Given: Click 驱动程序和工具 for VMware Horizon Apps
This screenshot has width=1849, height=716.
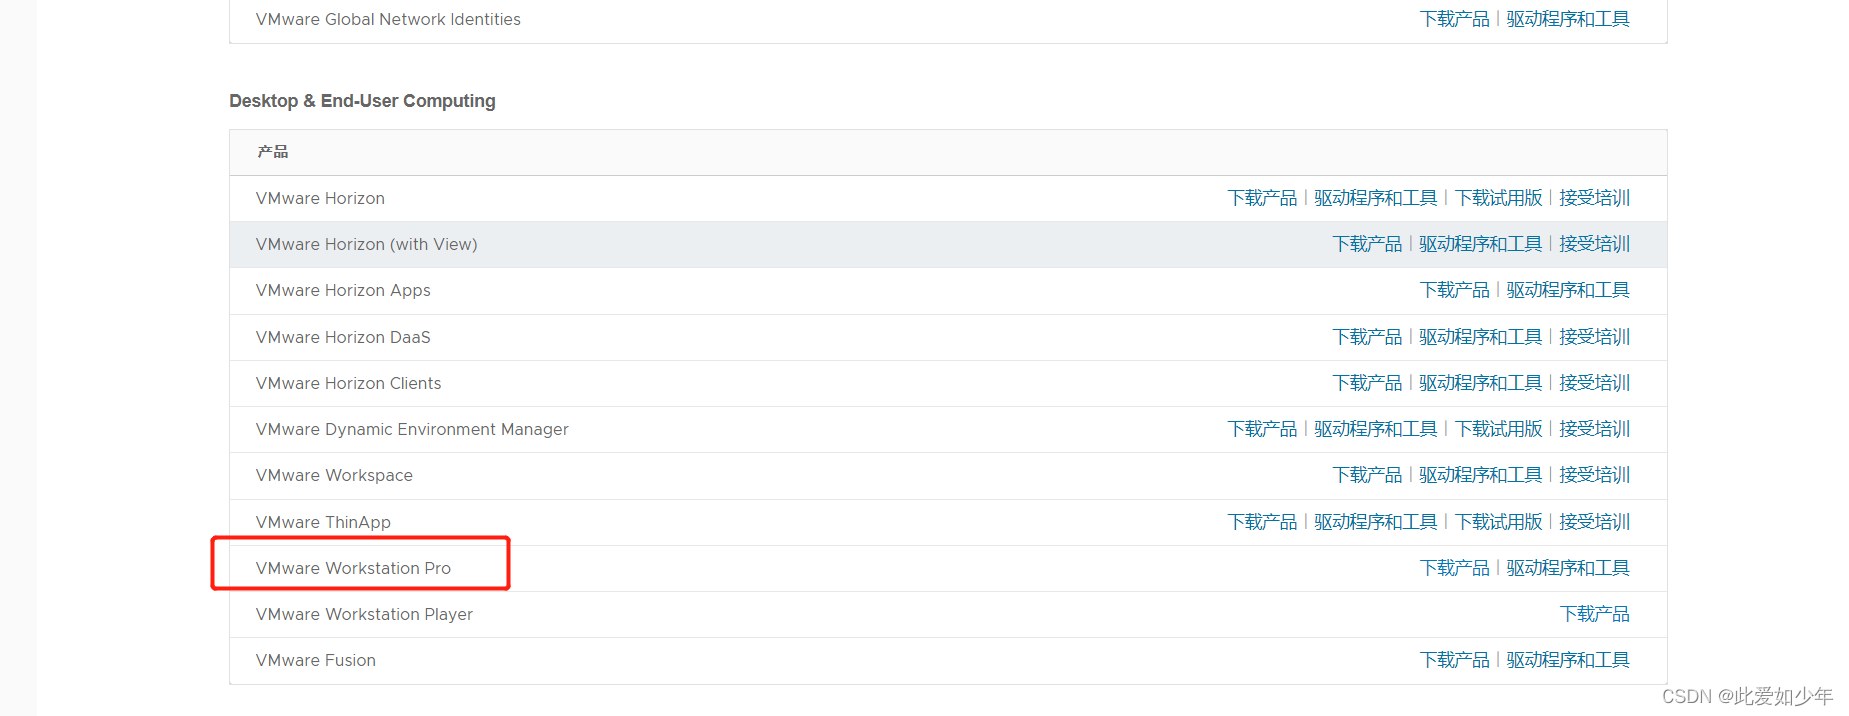Looking at the screenshot, I should 1567,290.
